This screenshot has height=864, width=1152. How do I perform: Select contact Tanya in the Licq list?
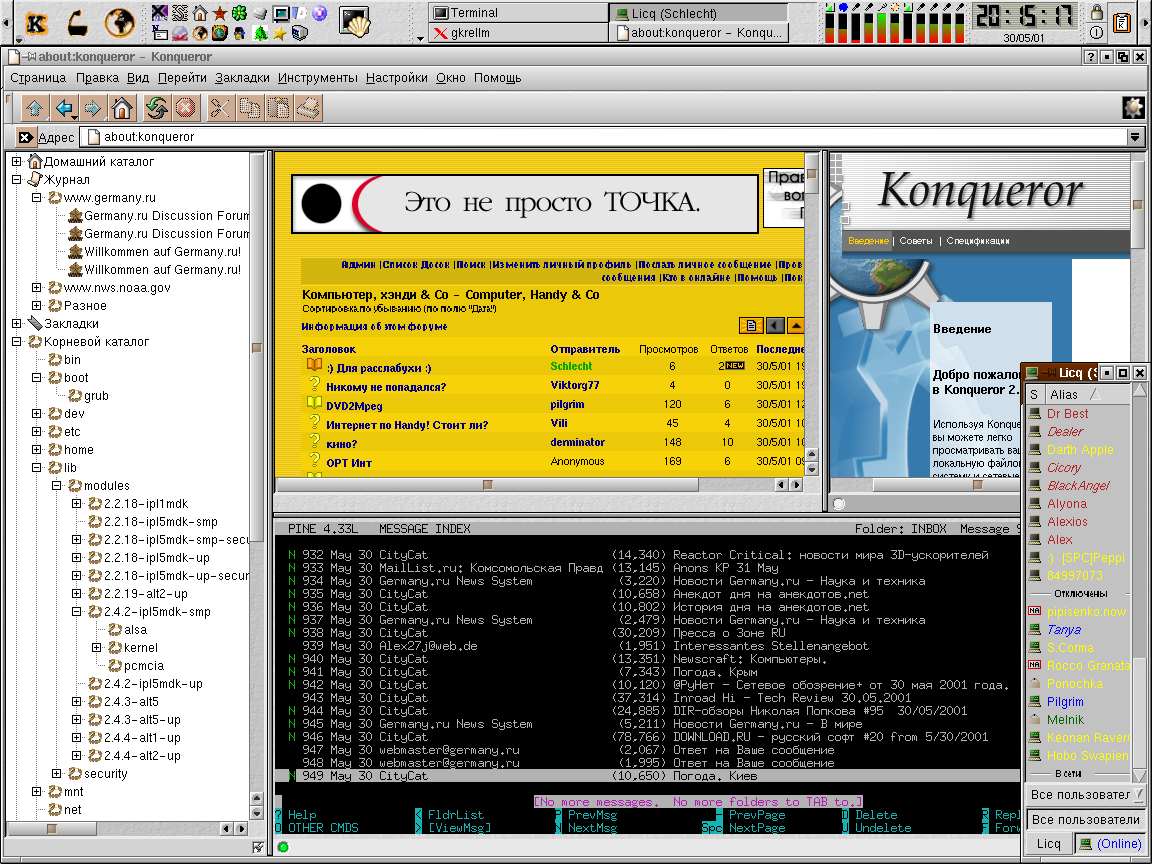1064,630
